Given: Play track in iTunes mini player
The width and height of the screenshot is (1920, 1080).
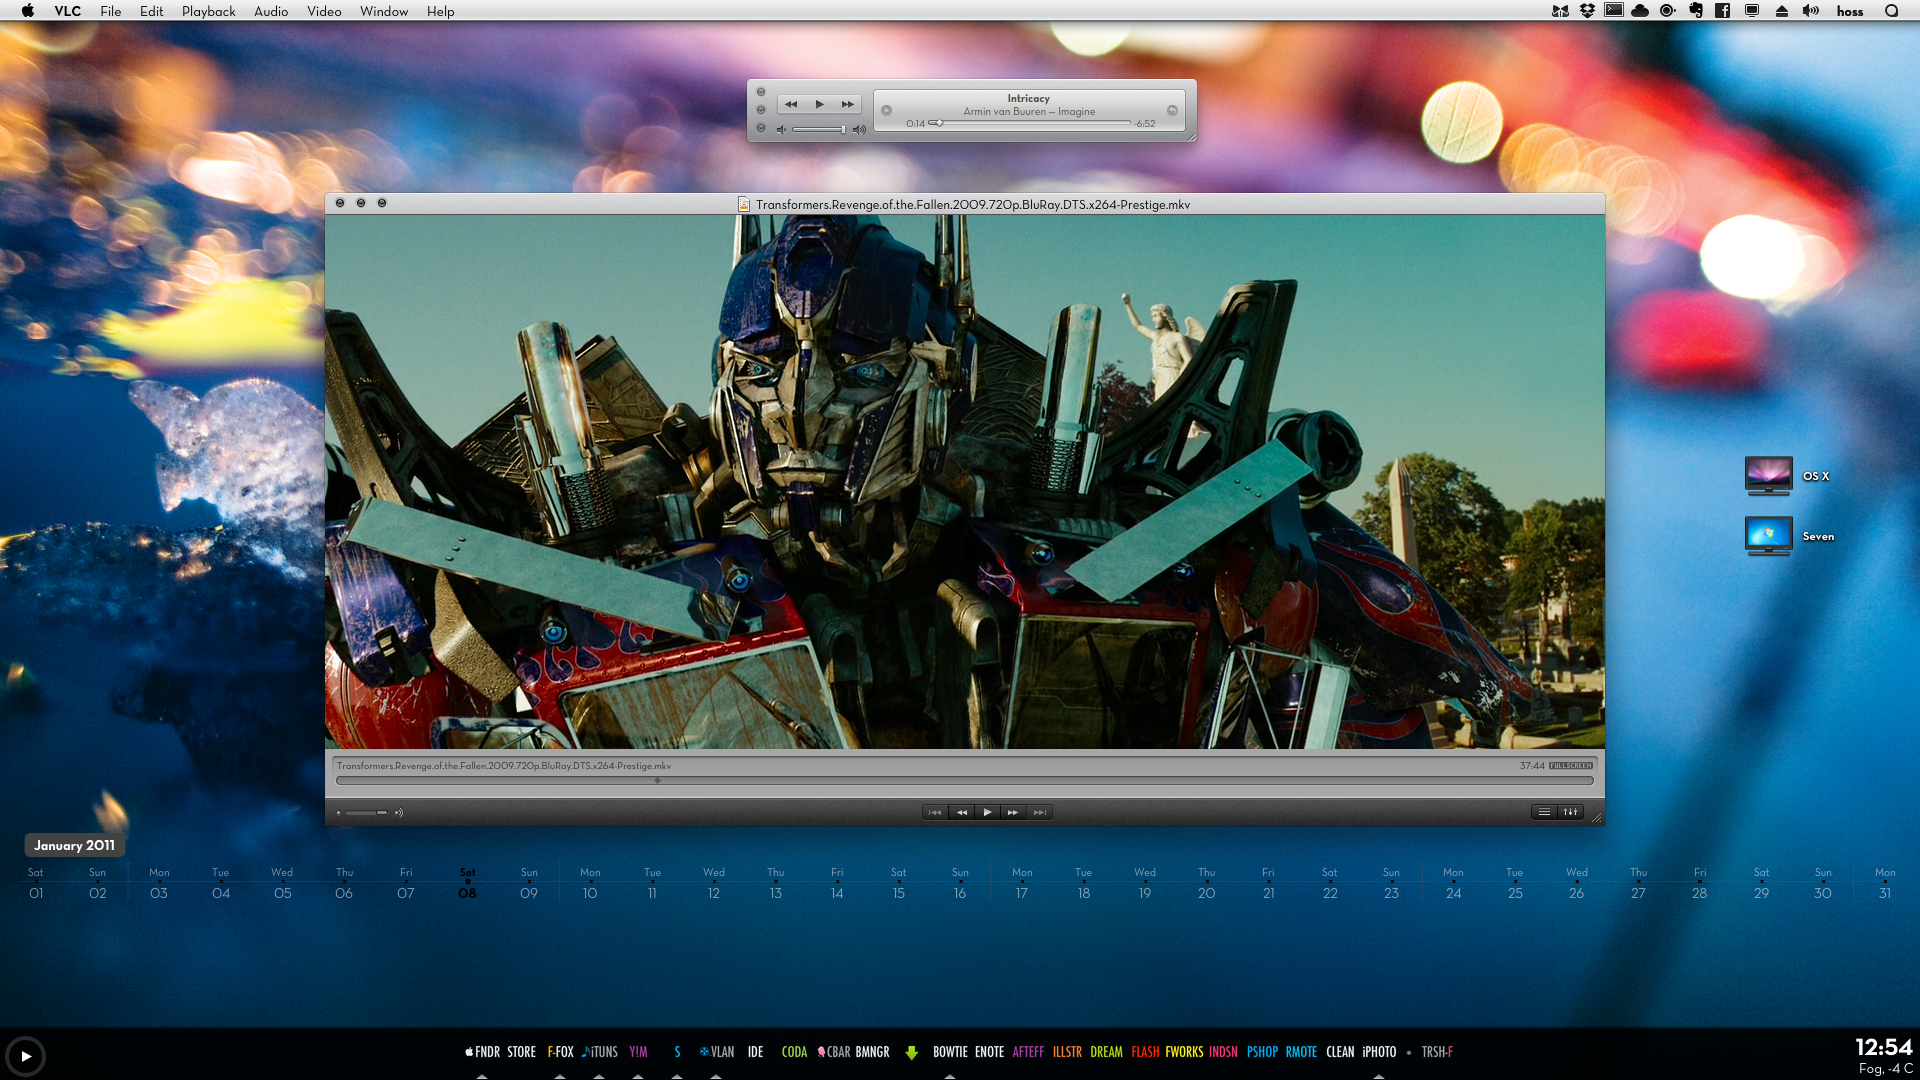Looking at the screenshot, I should (819, 104).
